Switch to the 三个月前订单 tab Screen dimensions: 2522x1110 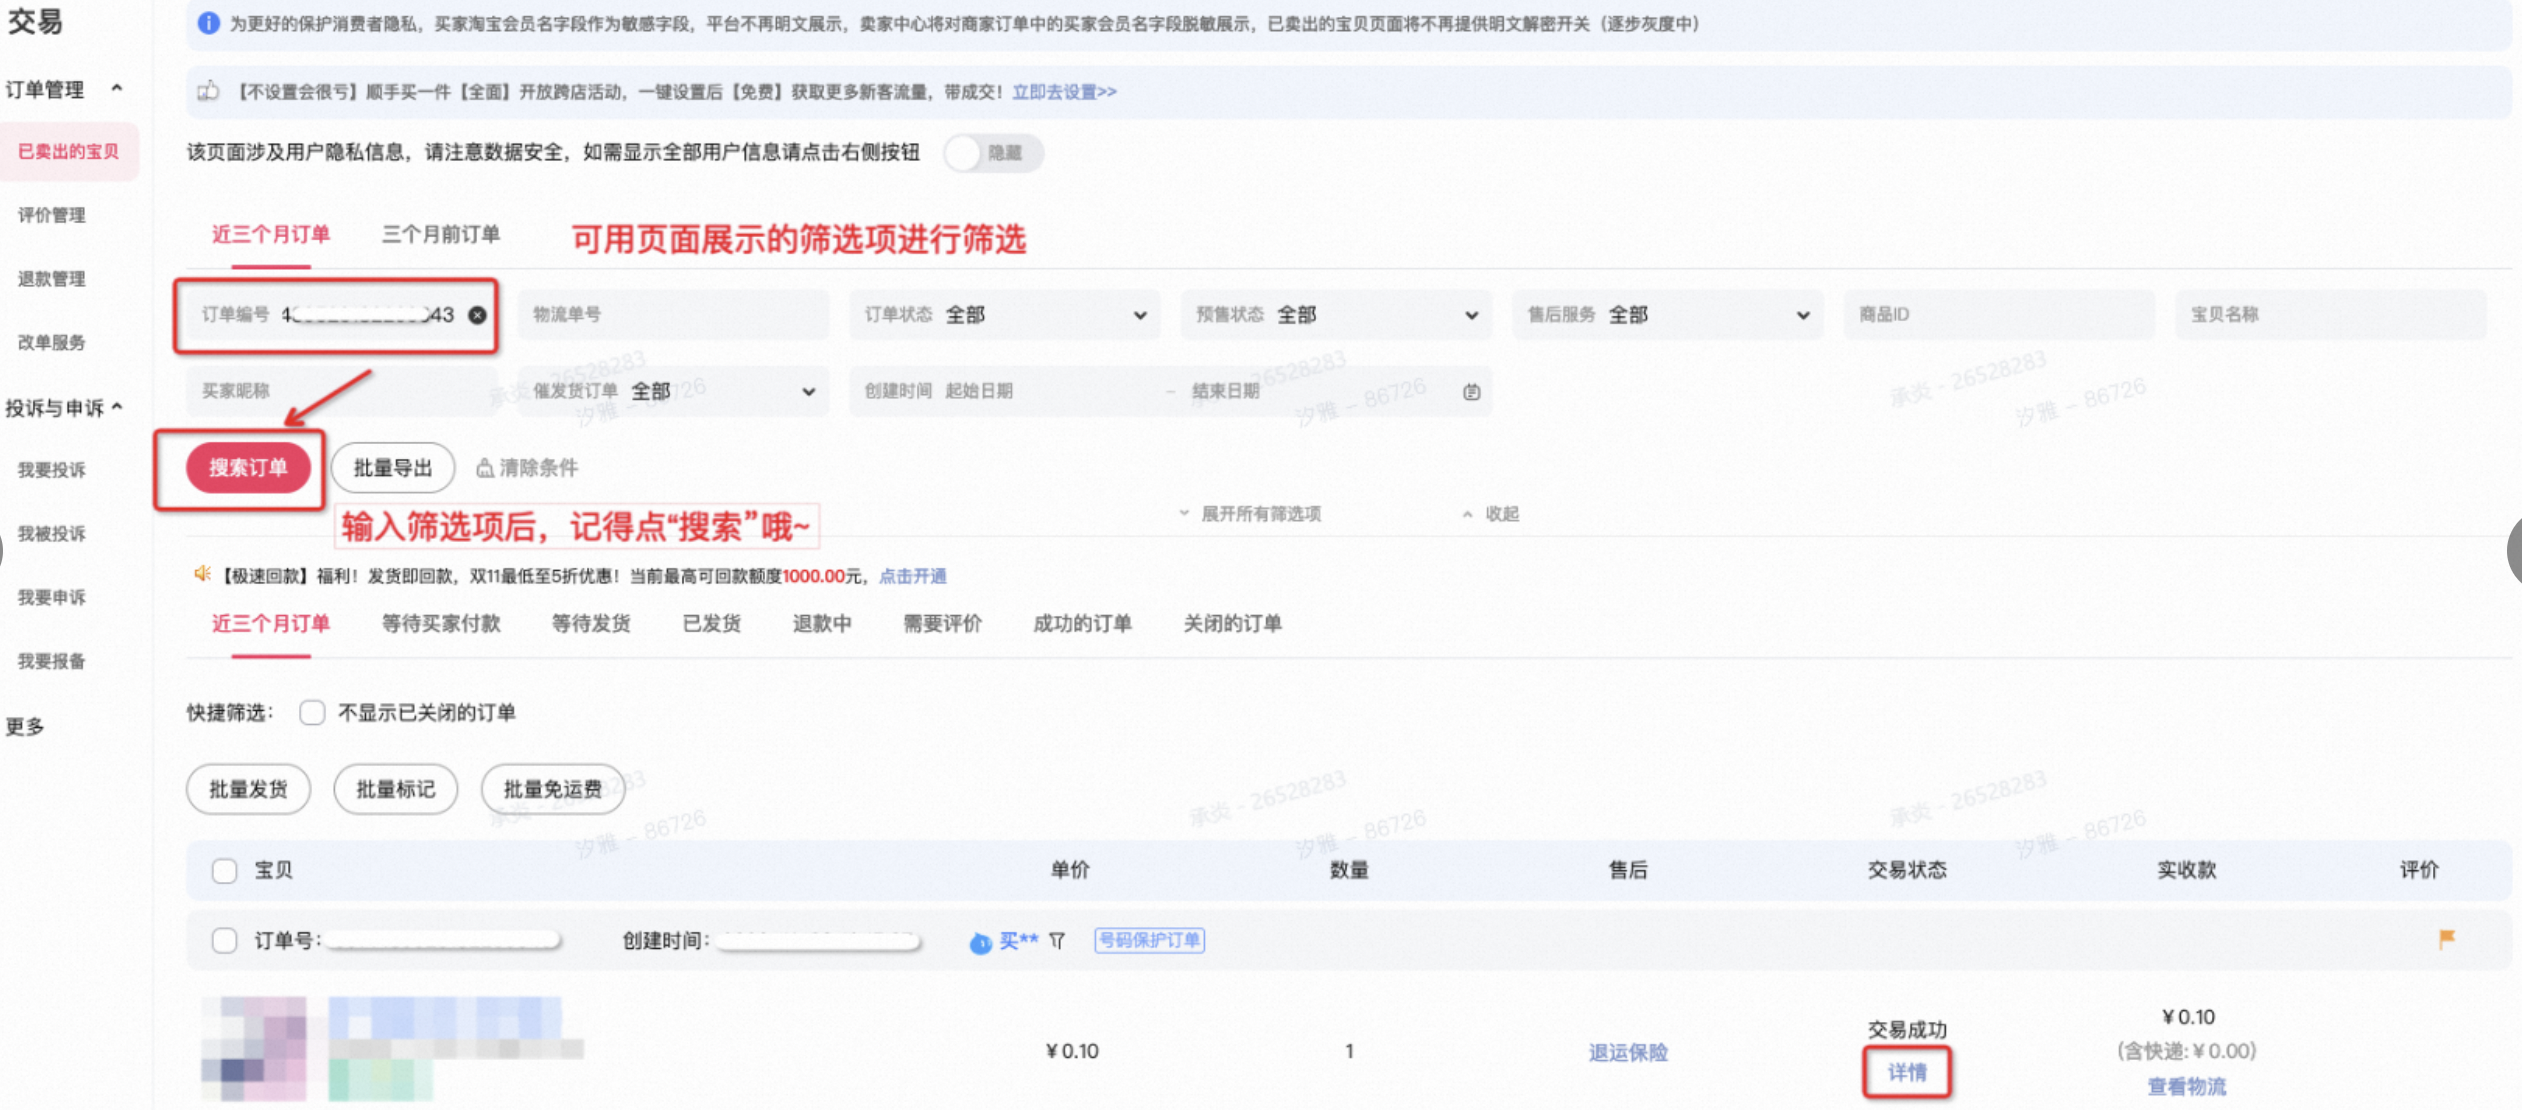coord(441,234)
